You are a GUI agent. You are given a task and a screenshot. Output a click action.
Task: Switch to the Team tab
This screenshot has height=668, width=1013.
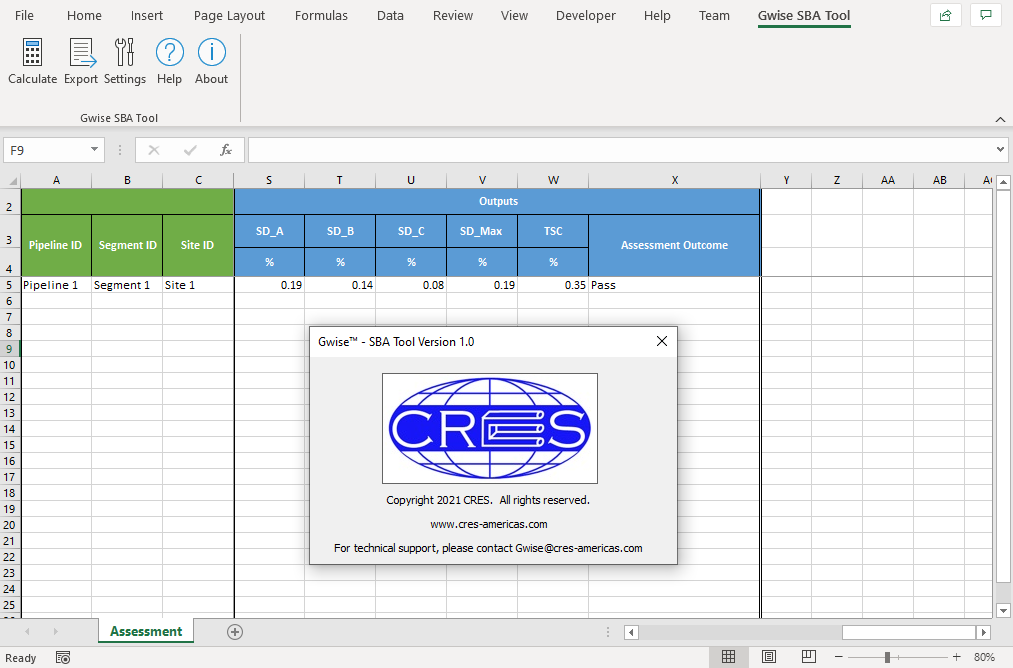click(714, 16)
